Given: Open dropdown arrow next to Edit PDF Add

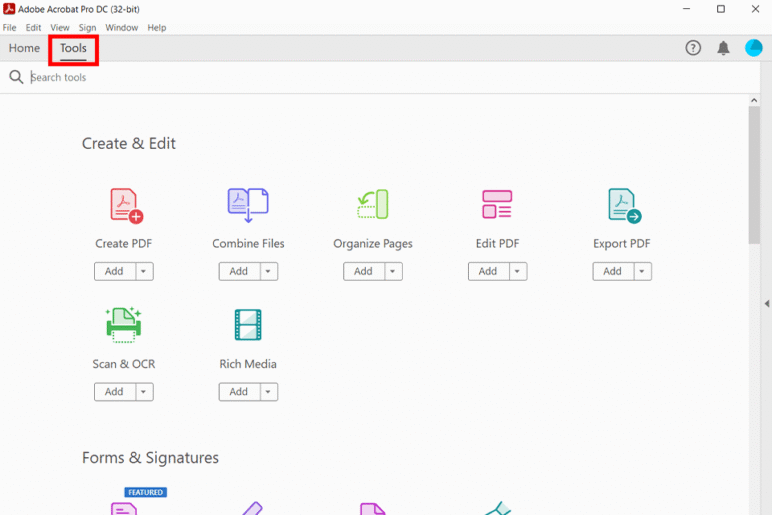Looking at the screenshot, I should (x=517, y=271).
